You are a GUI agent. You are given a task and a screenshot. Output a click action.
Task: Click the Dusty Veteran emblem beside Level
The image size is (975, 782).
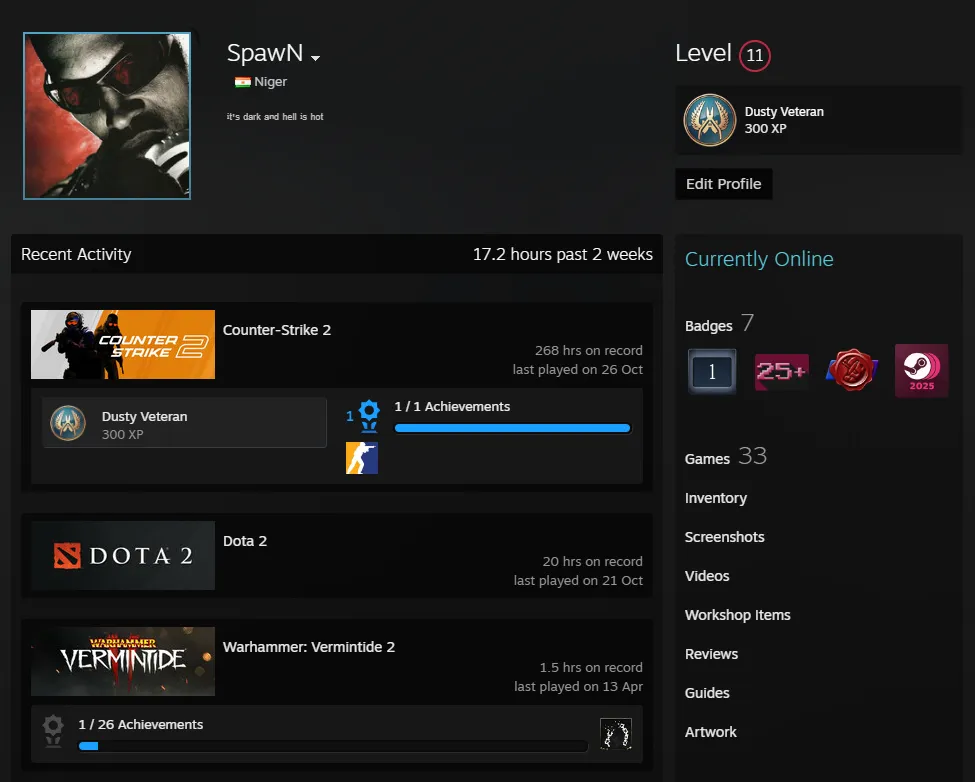709,120
